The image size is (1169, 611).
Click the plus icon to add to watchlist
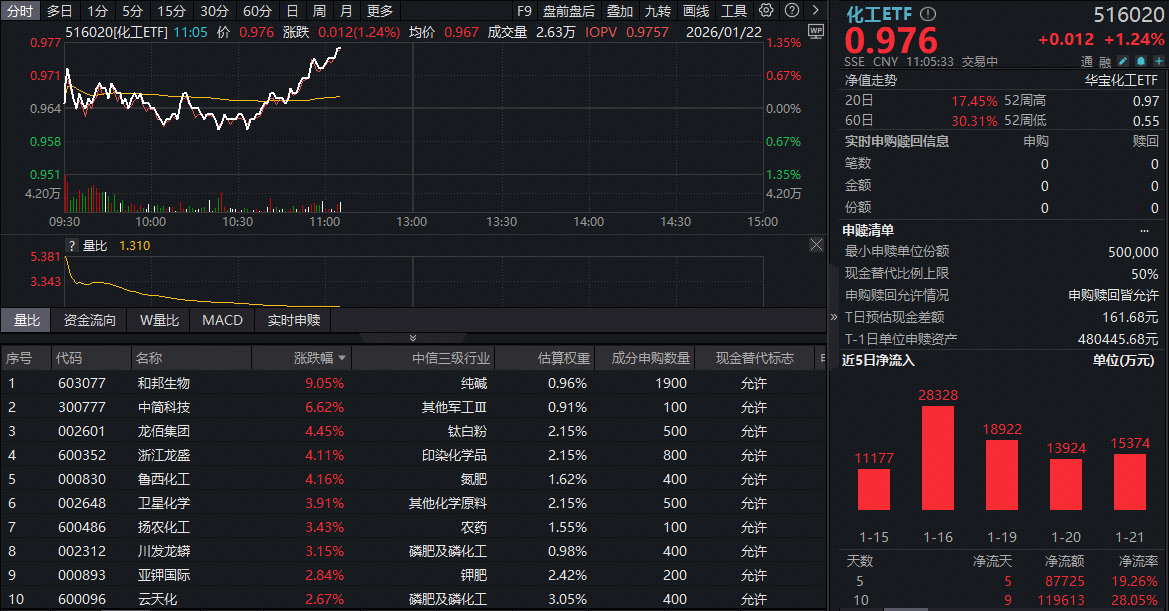point(1158,61)
